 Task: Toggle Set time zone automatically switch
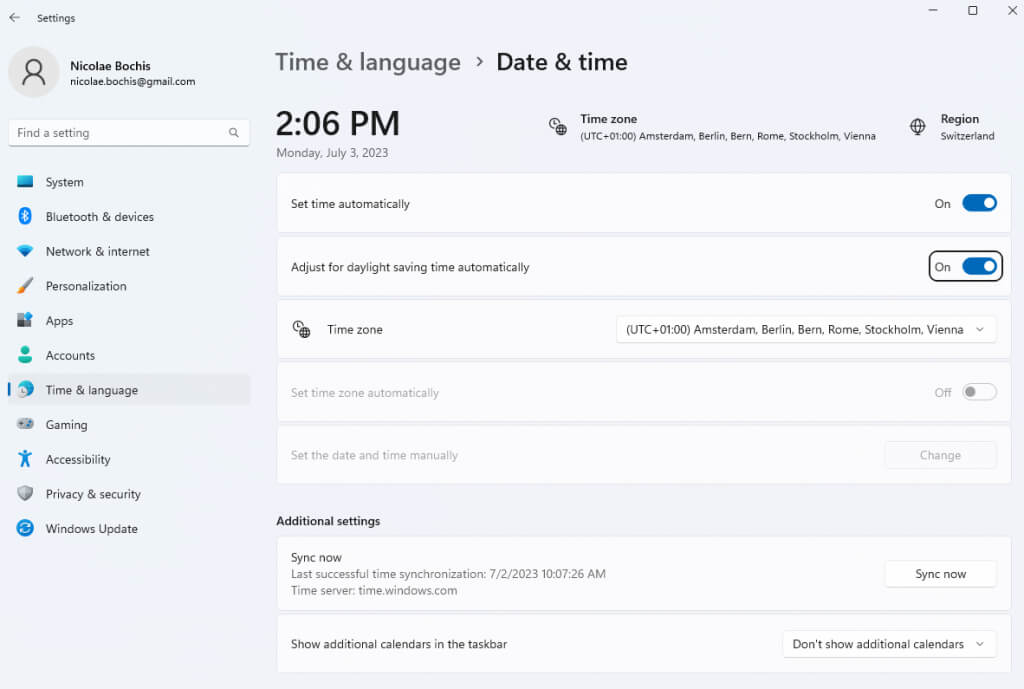tap(979, 393)
